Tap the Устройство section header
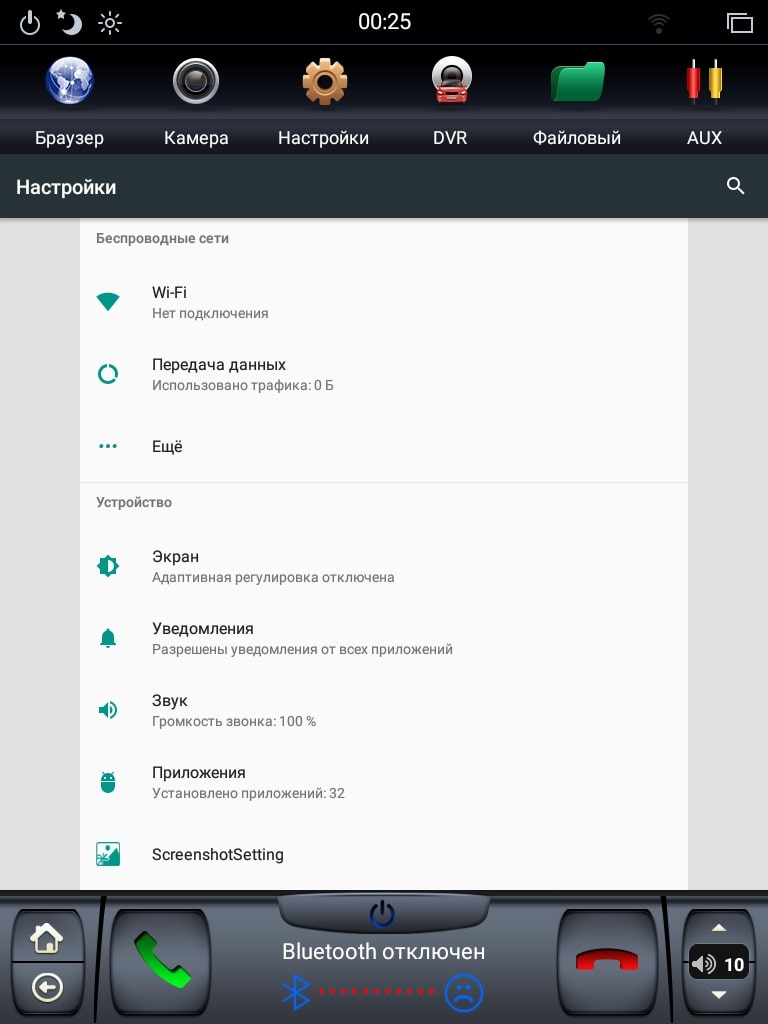 click(x=134, y=502)
